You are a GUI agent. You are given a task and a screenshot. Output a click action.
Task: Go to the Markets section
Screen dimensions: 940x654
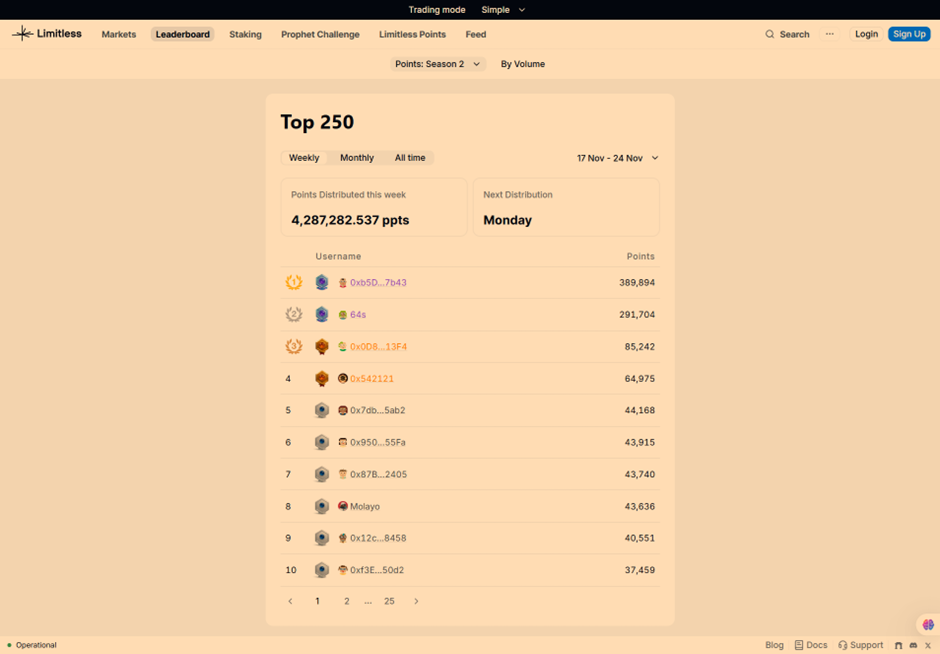coord(118,34)
